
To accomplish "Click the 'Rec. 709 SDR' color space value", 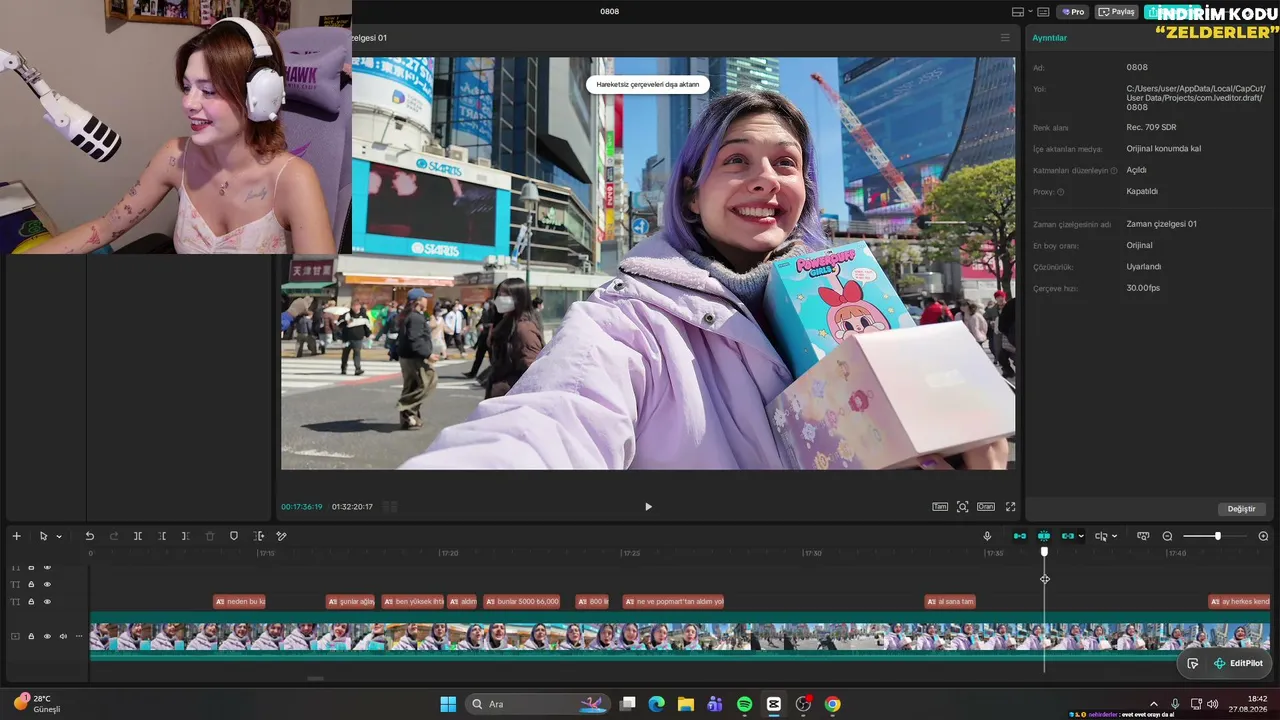I will tap(1151, 128).
